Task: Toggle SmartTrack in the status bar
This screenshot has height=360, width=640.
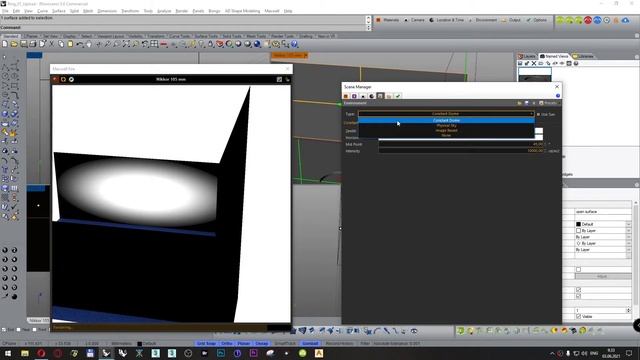Action: [285, 344]
